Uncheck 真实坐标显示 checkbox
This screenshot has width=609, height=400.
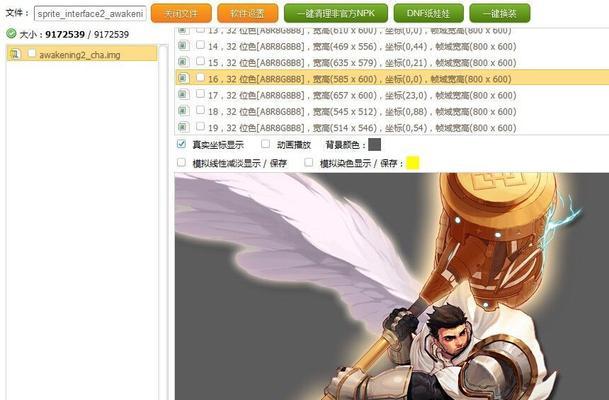181,144
